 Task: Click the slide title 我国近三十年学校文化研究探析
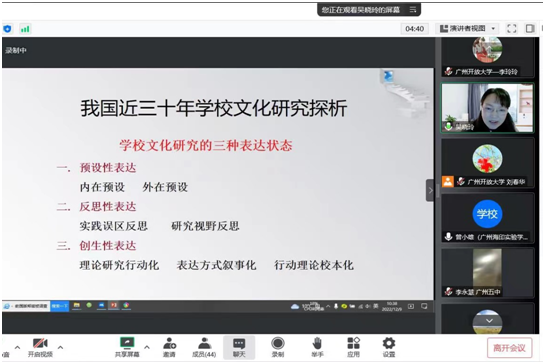pos(214,108)
